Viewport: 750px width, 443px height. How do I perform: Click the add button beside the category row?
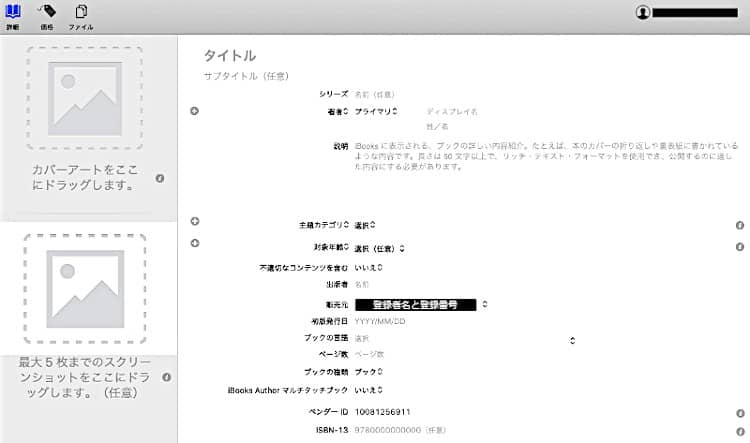(195, 221)
